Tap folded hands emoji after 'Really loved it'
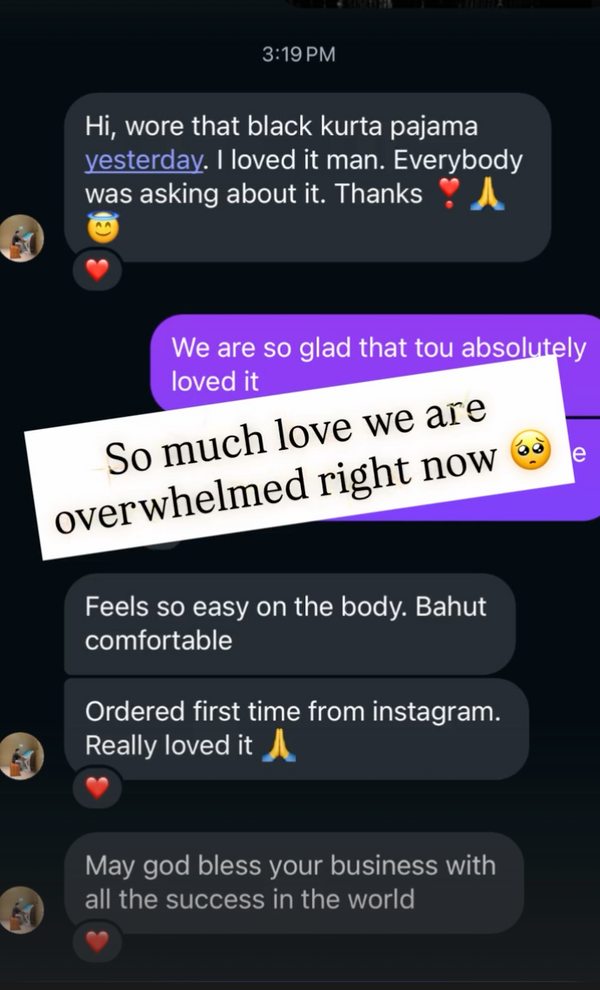The width and height of the screenshot is (600, 990). coord(279,746)
